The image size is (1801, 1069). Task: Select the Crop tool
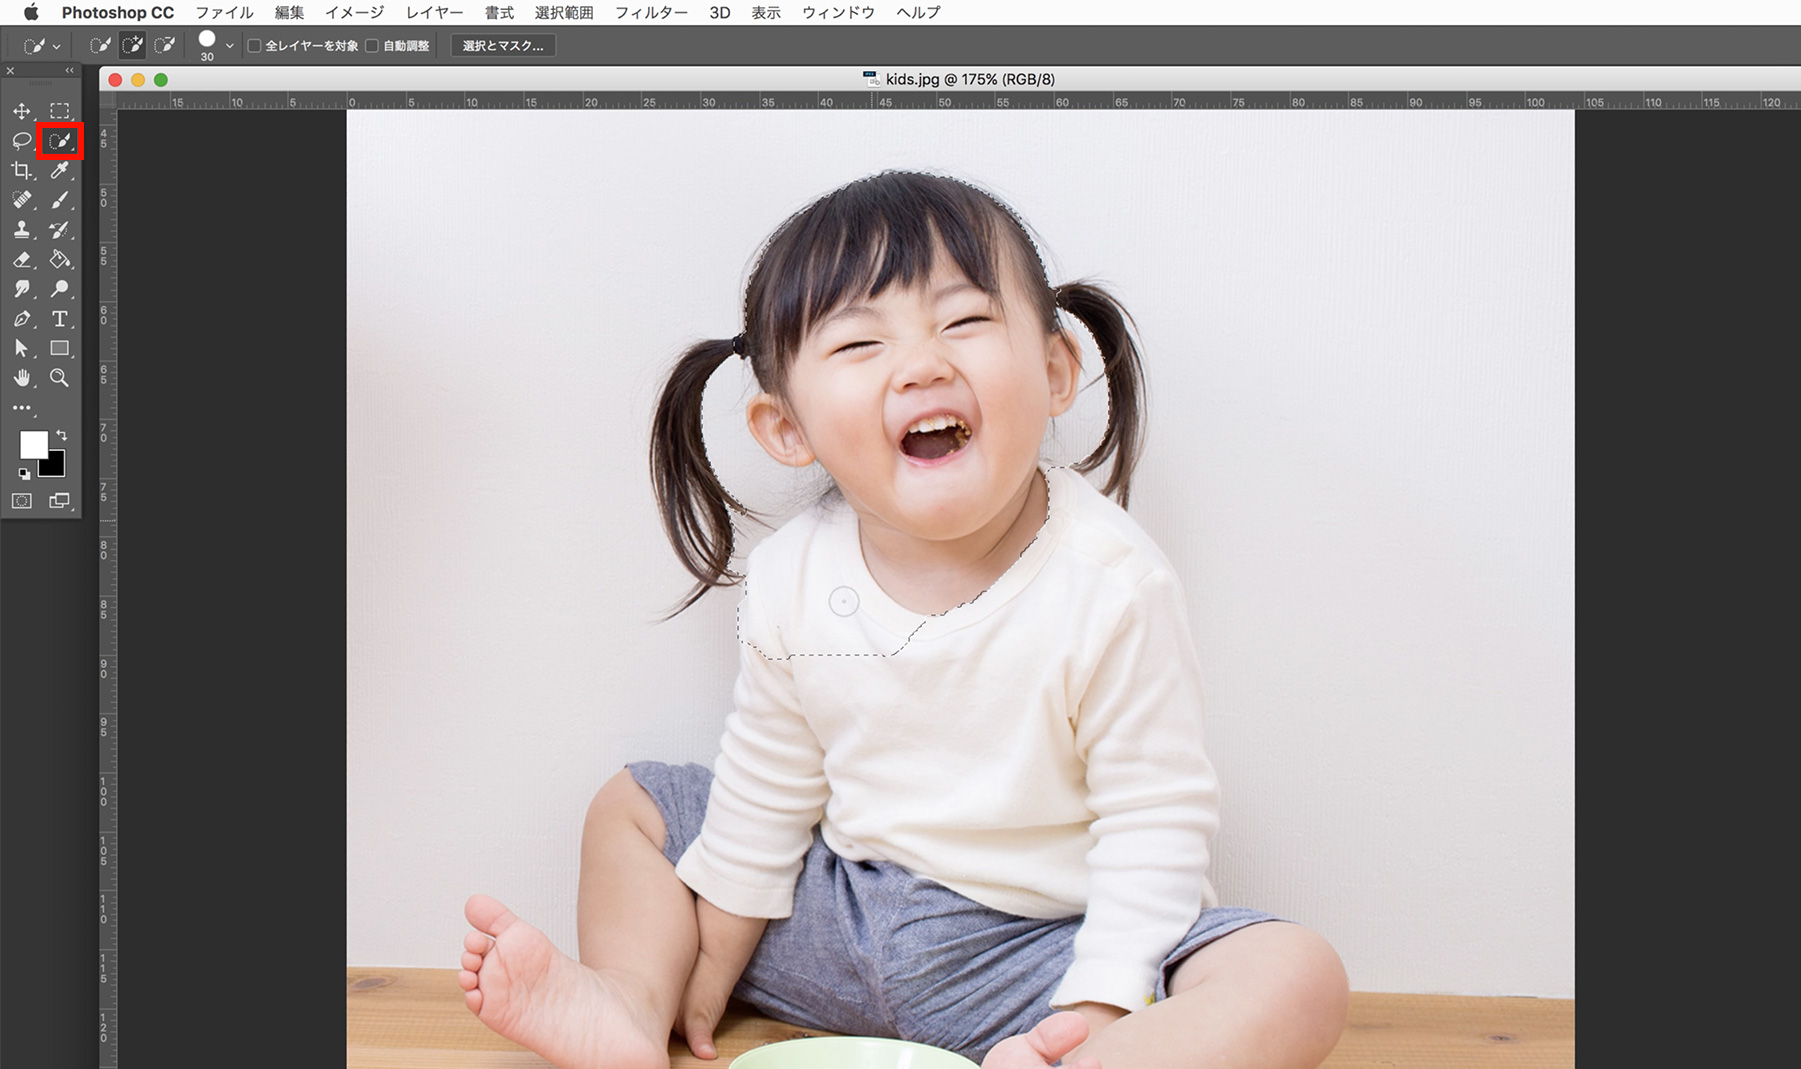point(22,171)
